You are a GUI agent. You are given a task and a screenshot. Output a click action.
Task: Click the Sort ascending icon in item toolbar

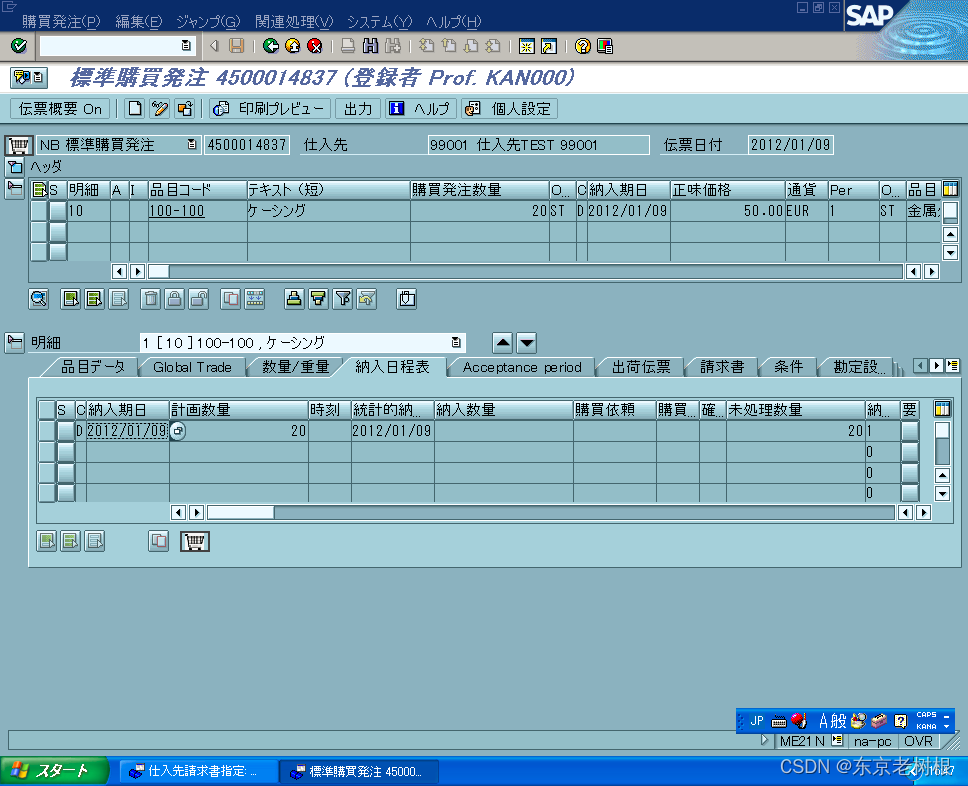294,299
